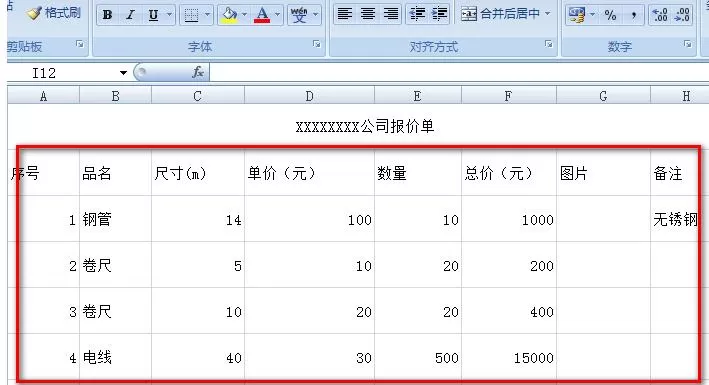Increase decimal places icon
The image size is (709, 385).
click(x=660, y=15)
